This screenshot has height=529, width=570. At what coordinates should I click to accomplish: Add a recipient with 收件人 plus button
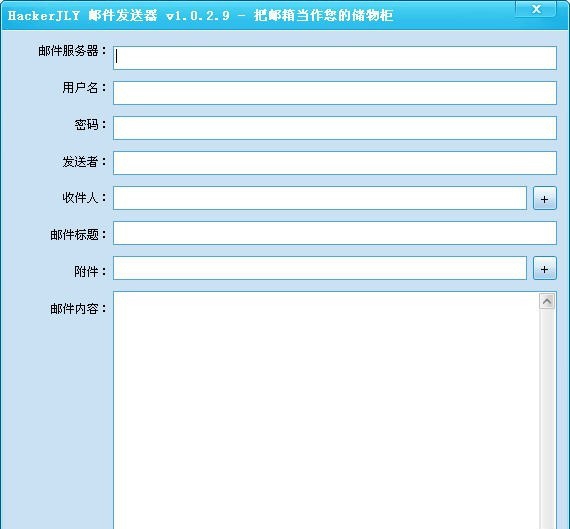tap(545, 198)
